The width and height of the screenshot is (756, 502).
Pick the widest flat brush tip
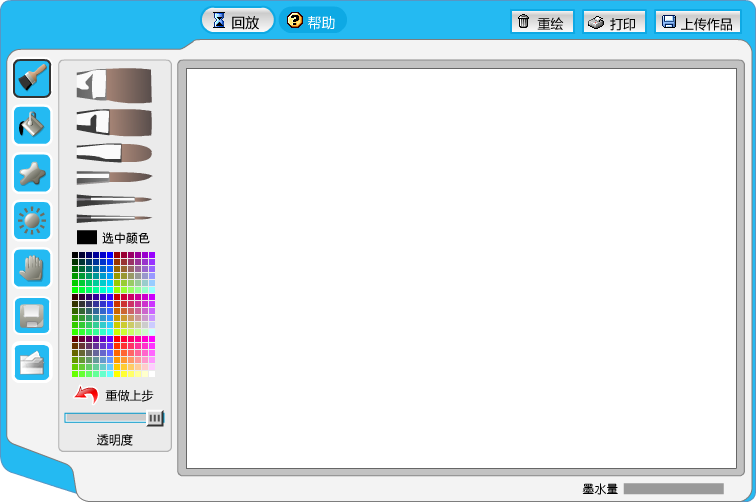114,85
